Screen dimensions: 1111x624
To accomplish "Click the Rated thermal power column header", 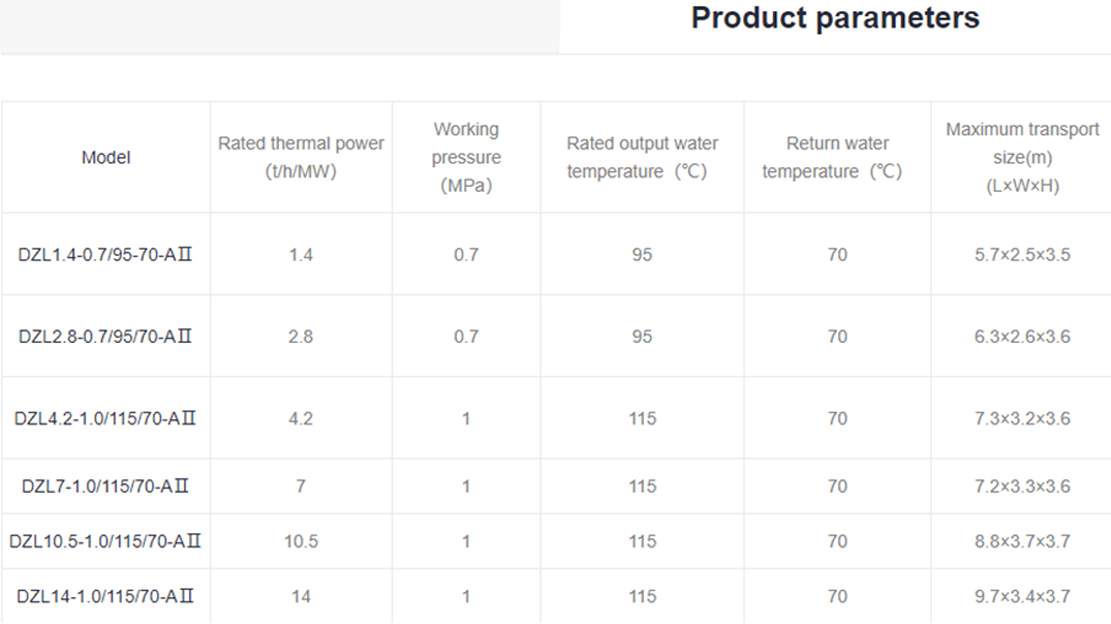I will [301, 157].
